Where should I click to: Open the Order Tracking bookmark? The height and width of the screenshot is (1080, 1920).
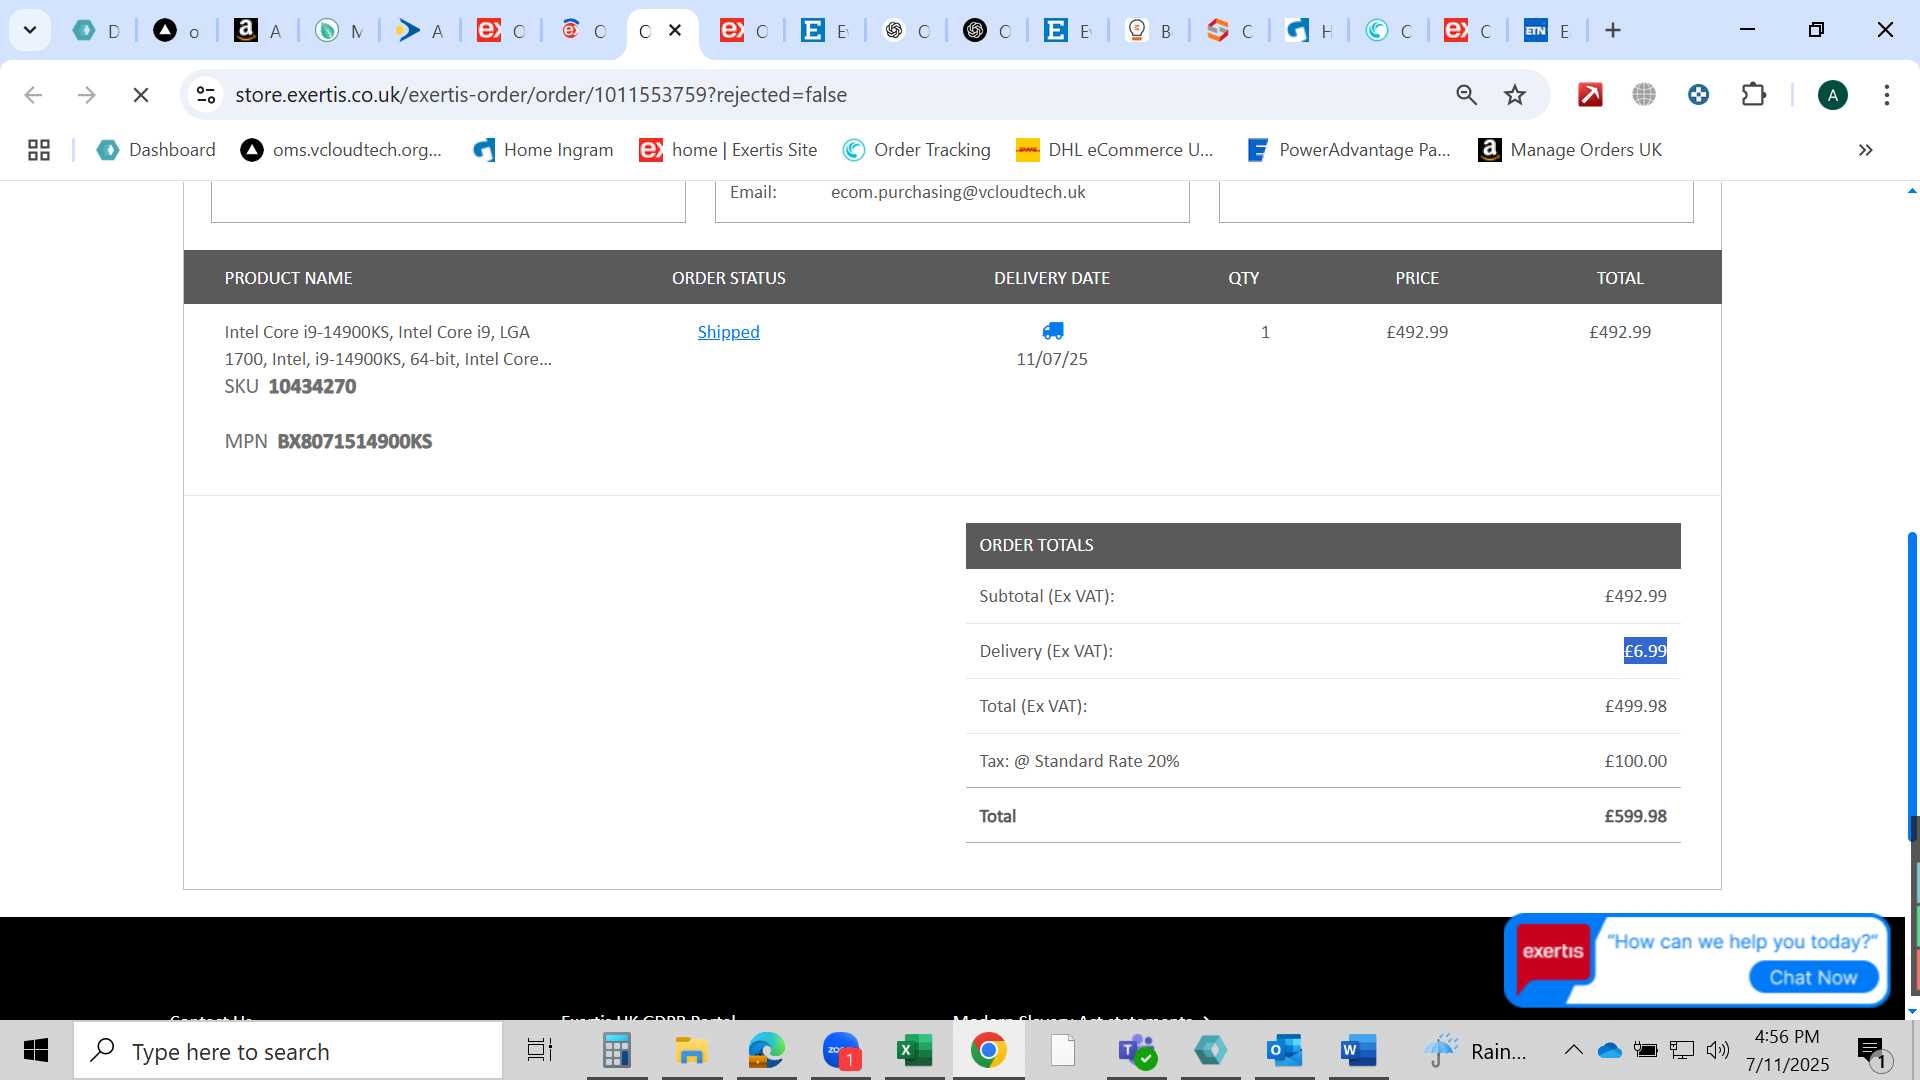click(x=917, y=150)
